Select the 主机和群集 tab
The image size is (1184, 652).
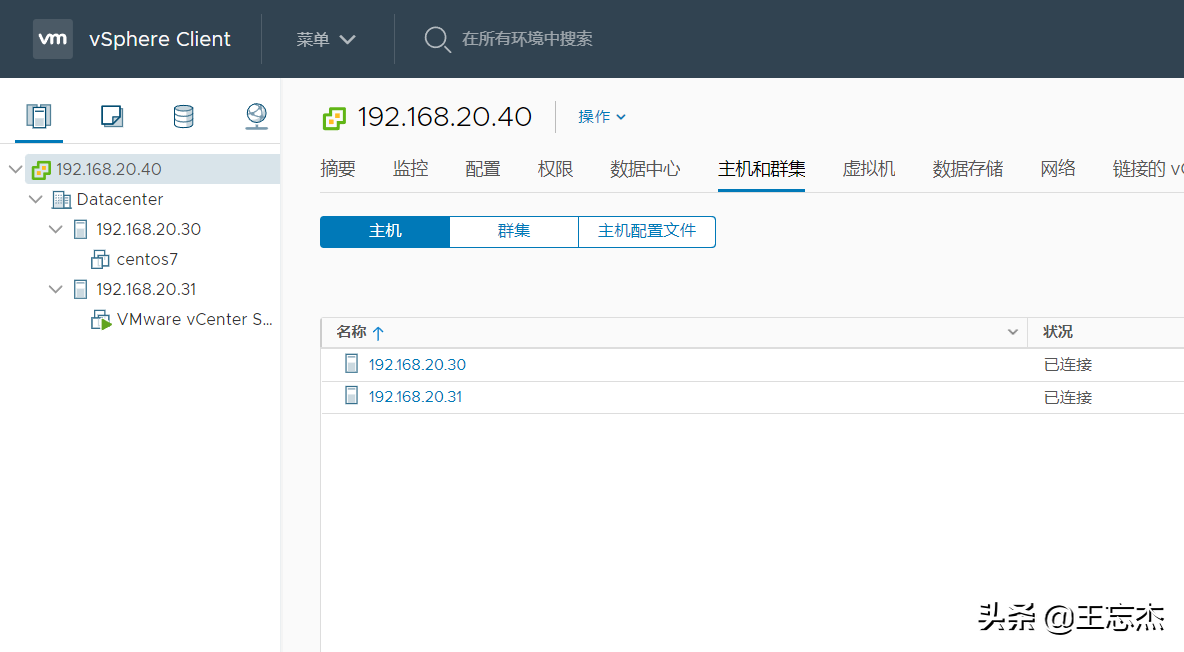coord(761,169)
